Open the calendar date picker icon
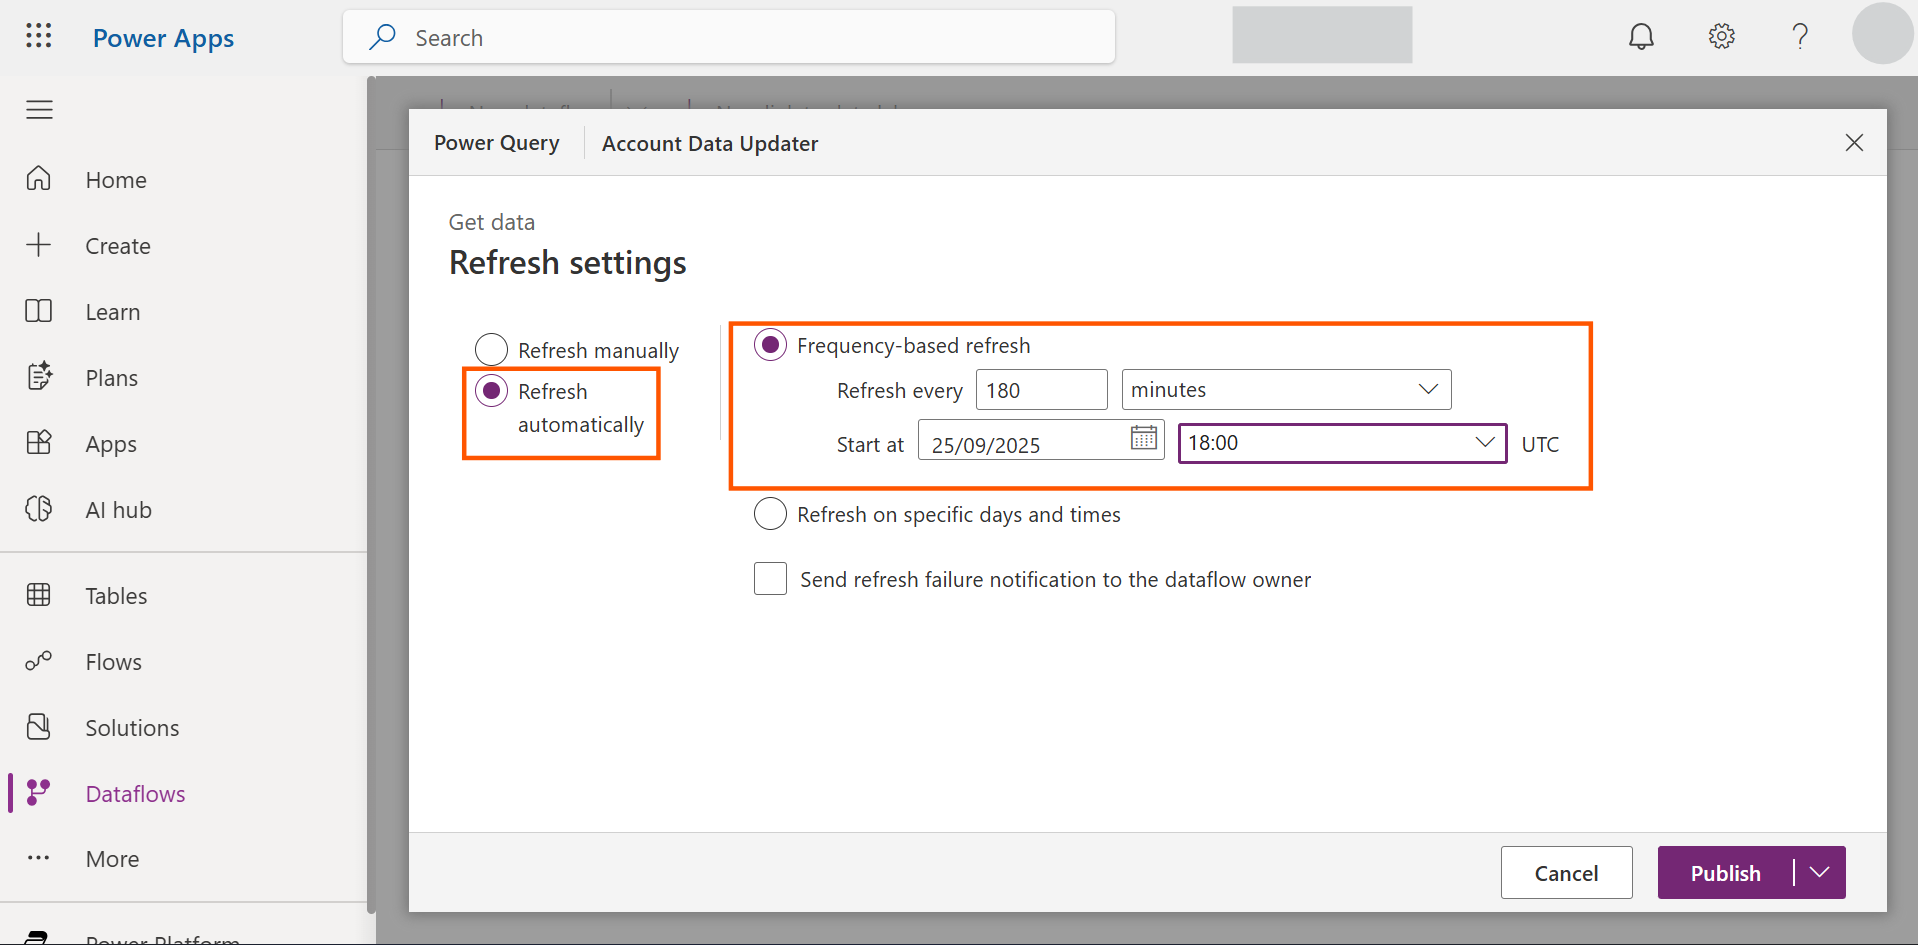The image size is (1918, 945). tap(1143, 438)
